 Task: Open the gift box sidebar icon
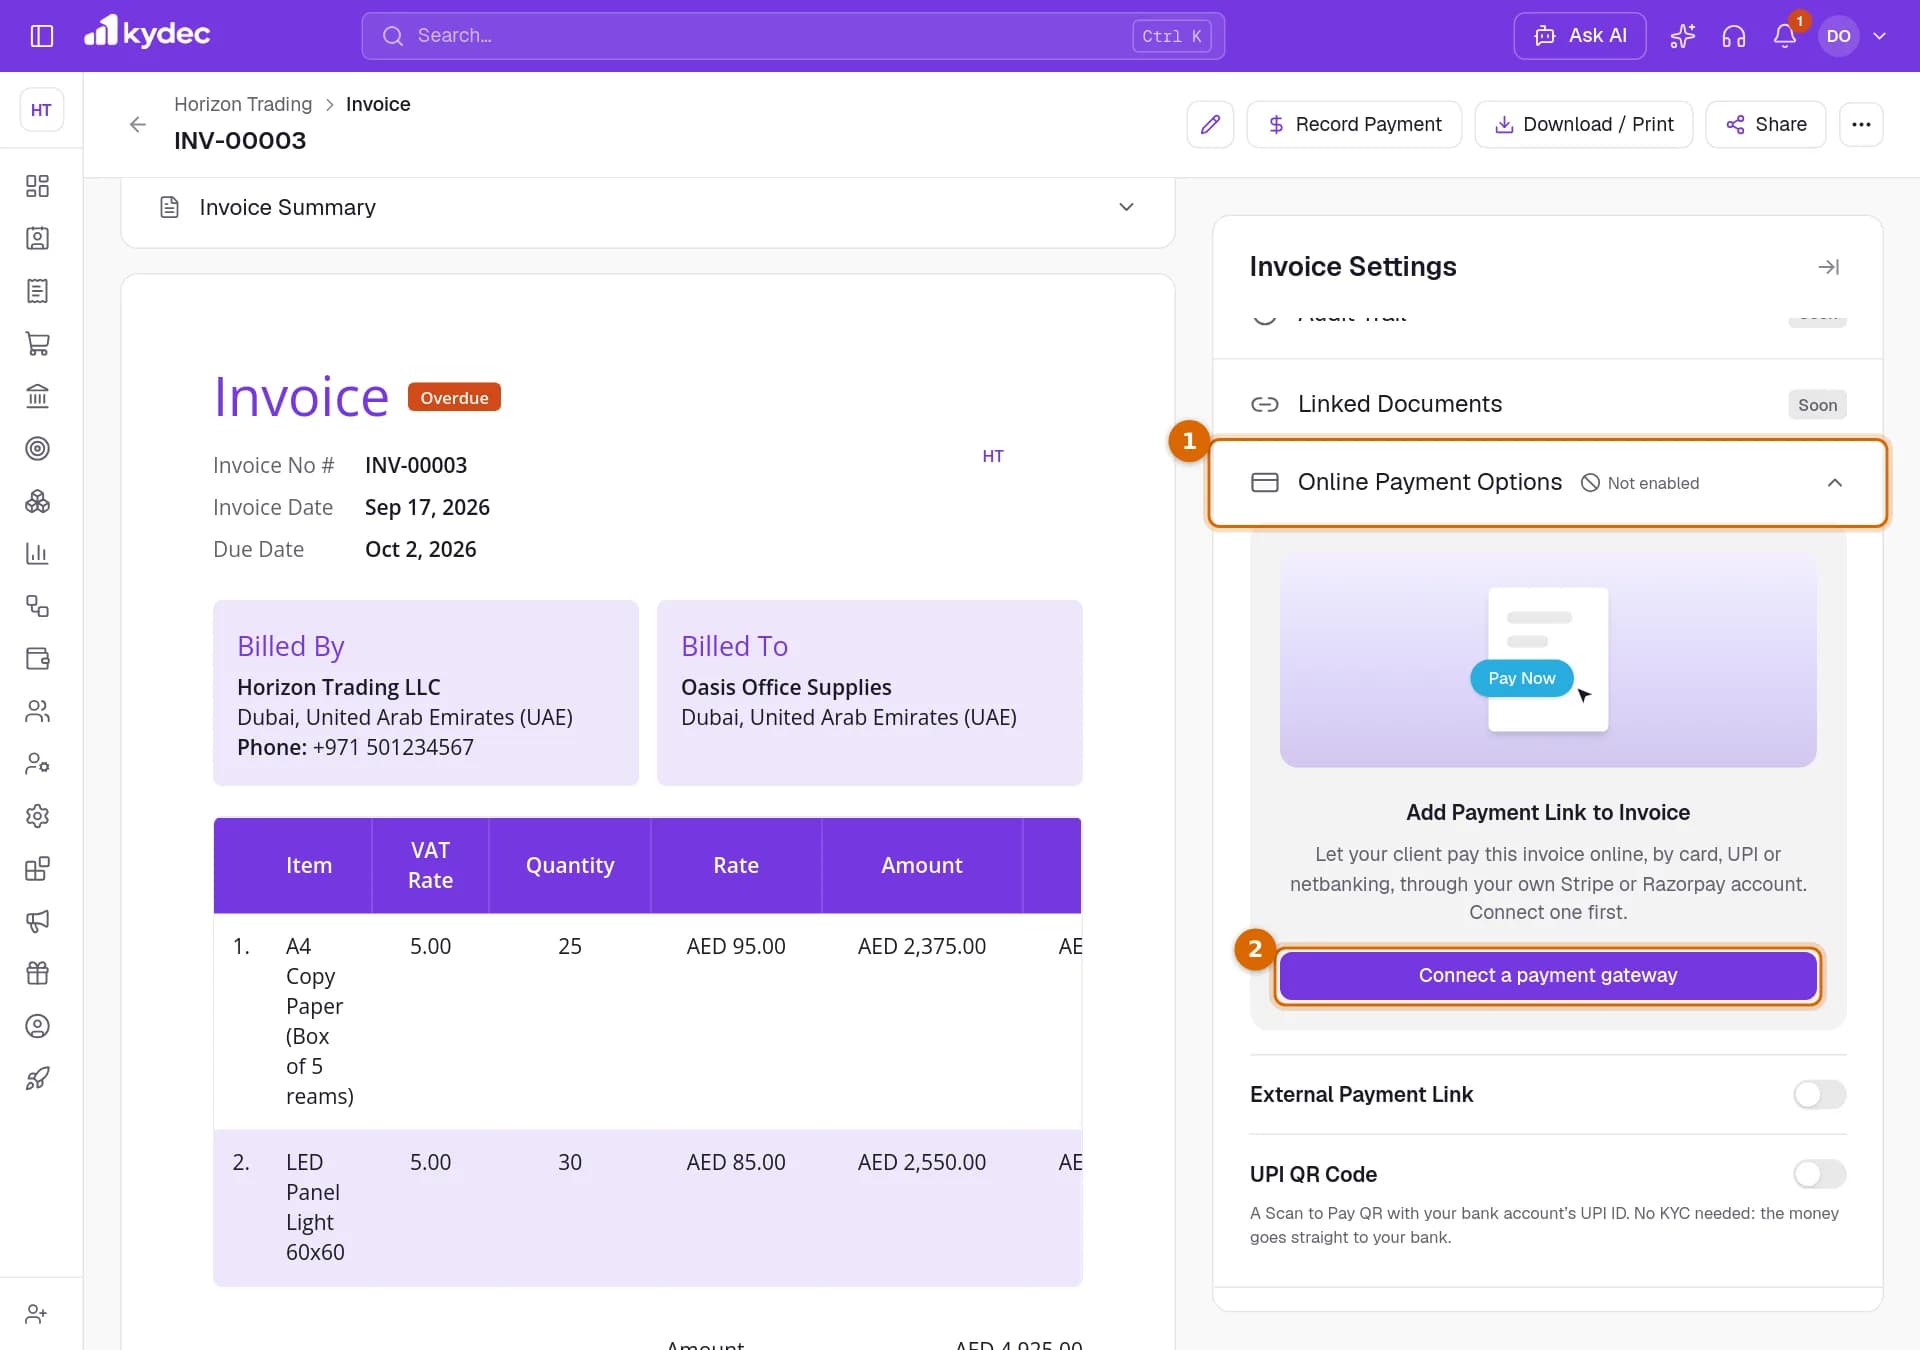coord(37,973)
